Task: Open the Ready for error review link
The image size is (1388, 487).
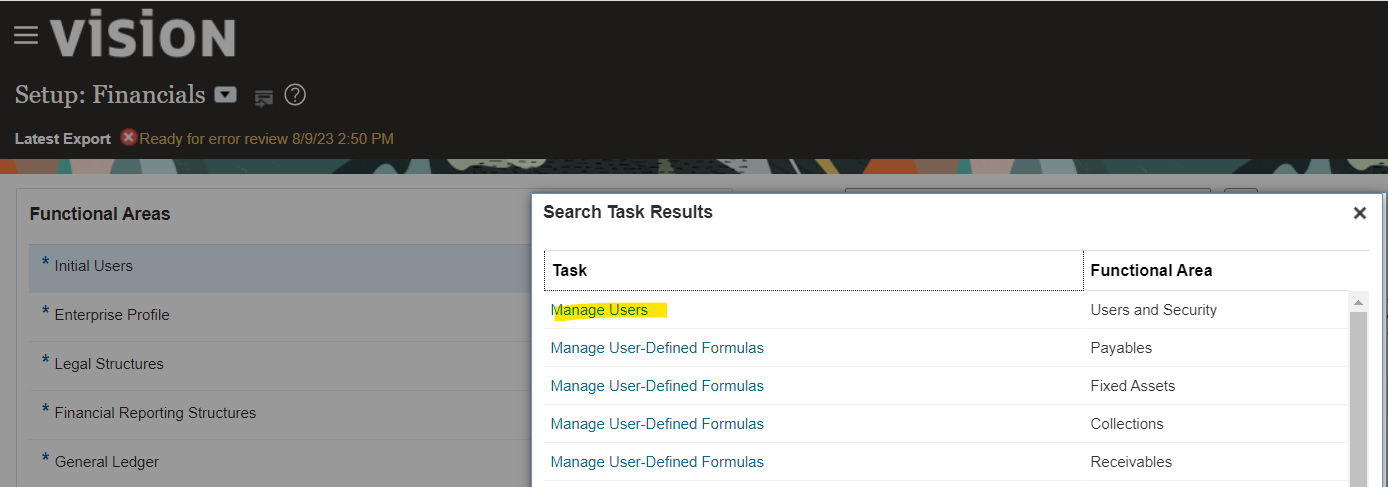Action: click(x=266, y=139)
